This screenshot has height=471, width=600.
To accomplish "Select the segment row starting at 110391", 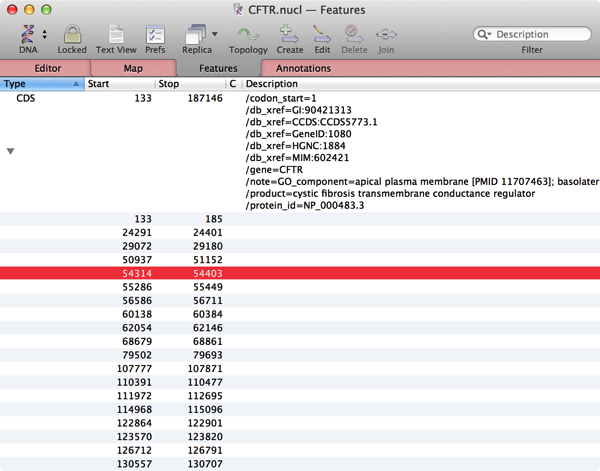I will [x=300, y=382].
